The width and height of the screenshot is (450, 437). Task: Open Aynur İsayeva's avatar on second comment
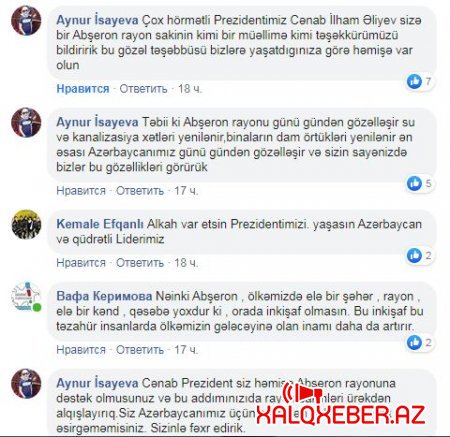tap(26, 122)
